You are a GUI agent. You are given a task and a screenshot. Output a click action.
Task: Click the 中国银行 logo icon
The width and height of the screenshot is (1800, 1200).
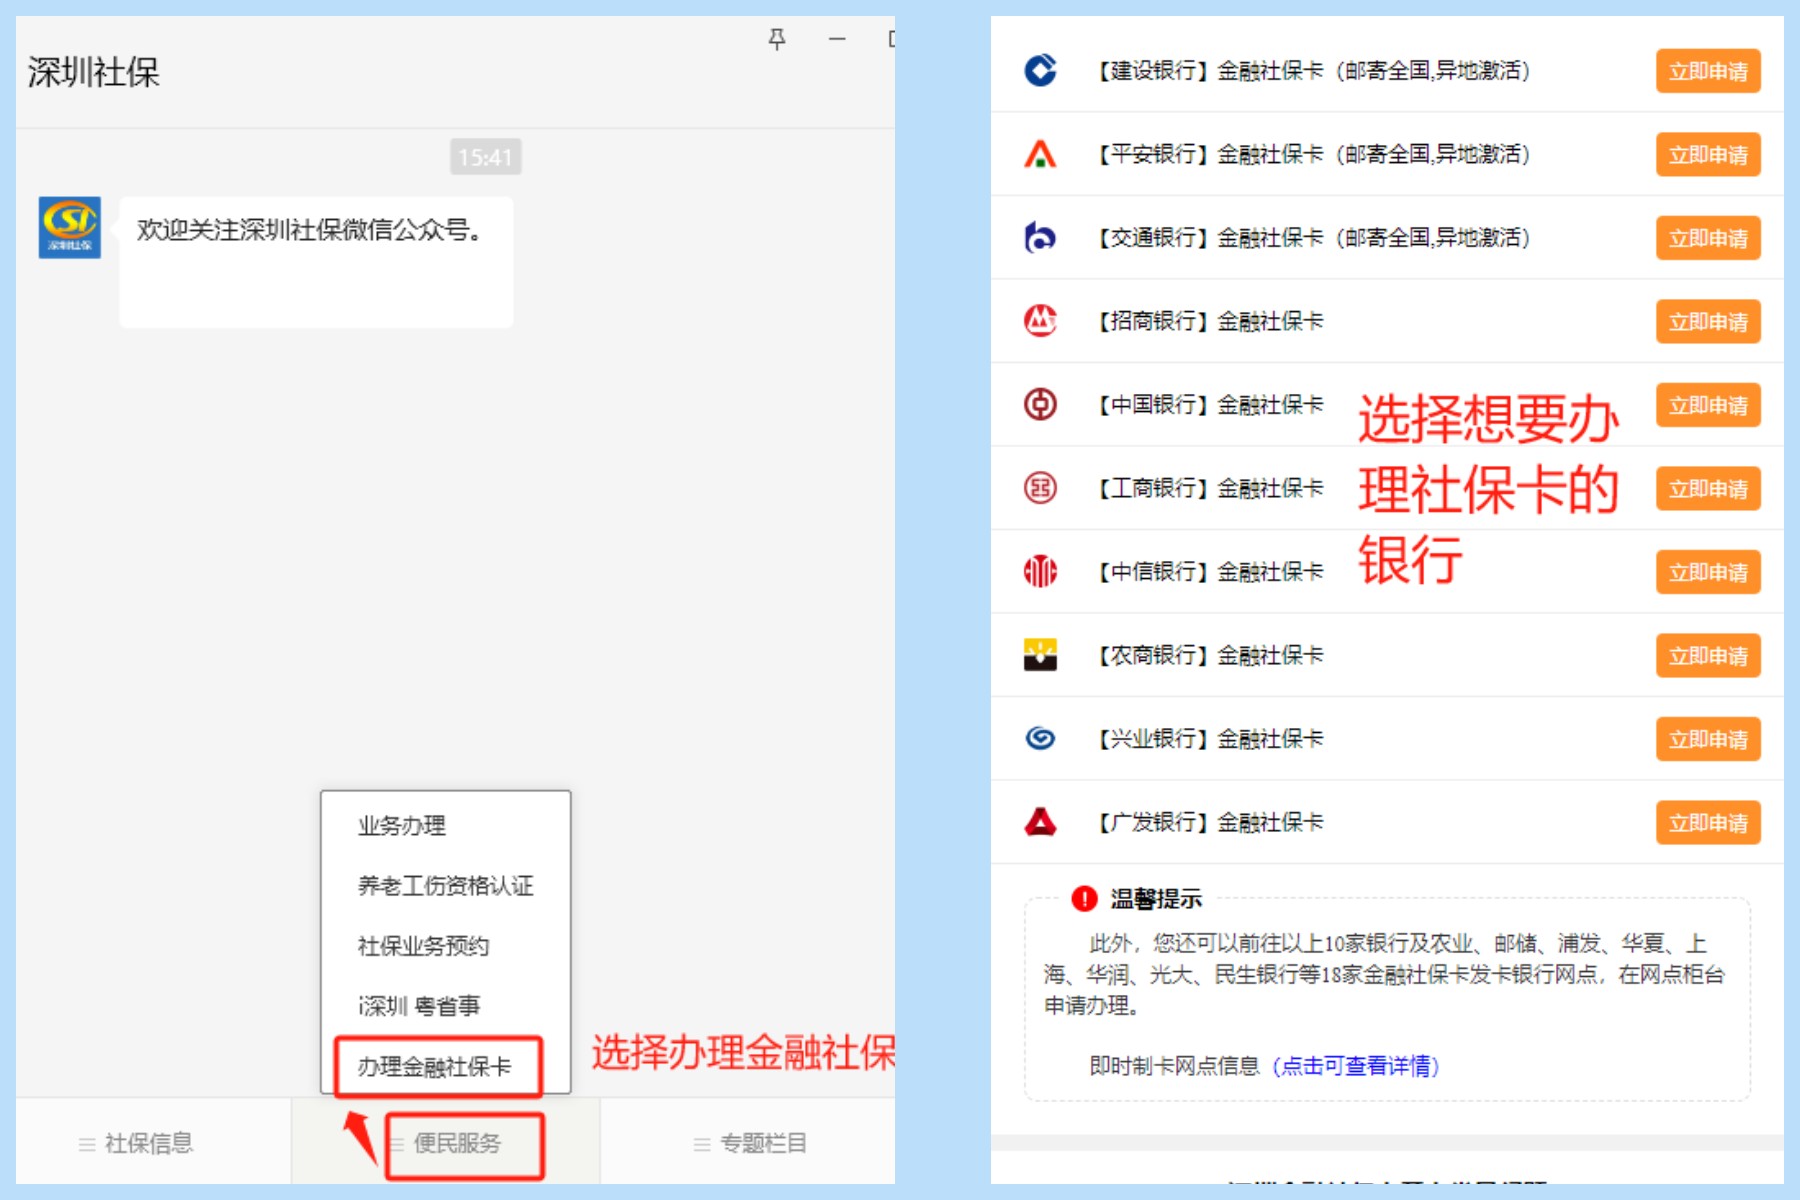pyautogui.click(x=1040, y=404)
